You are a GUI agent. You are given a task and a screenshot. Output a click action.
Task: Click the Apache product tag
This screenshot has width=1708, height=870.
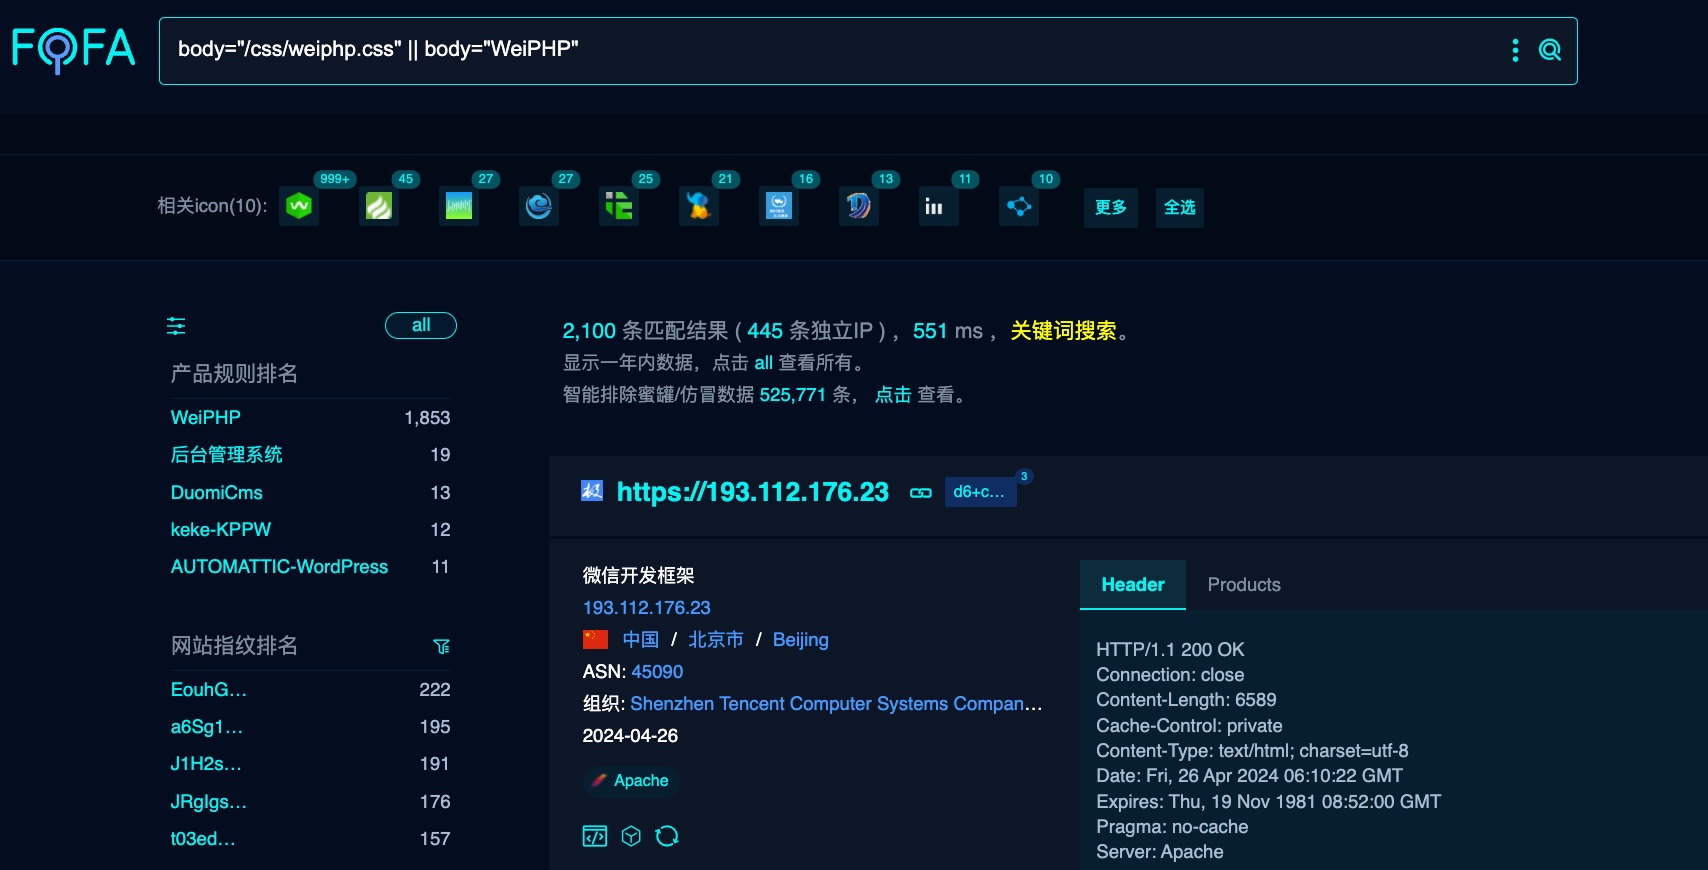630,781
